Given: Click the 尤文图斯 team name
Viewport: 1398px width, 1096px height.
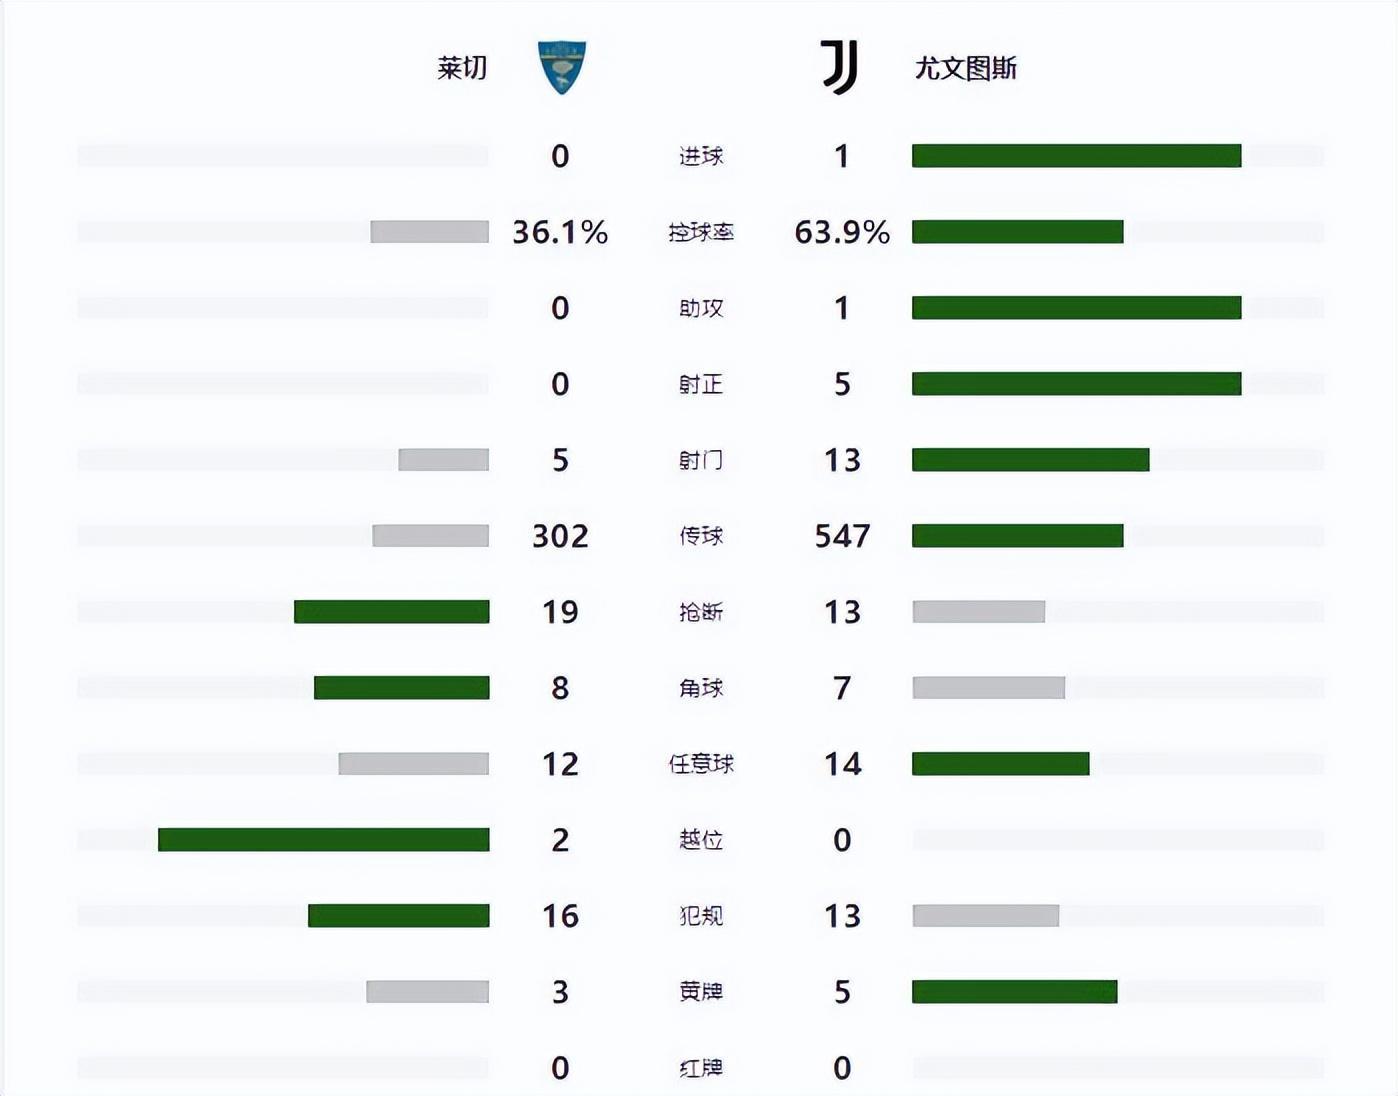Looking at the screenshot, I should [966, 68].
